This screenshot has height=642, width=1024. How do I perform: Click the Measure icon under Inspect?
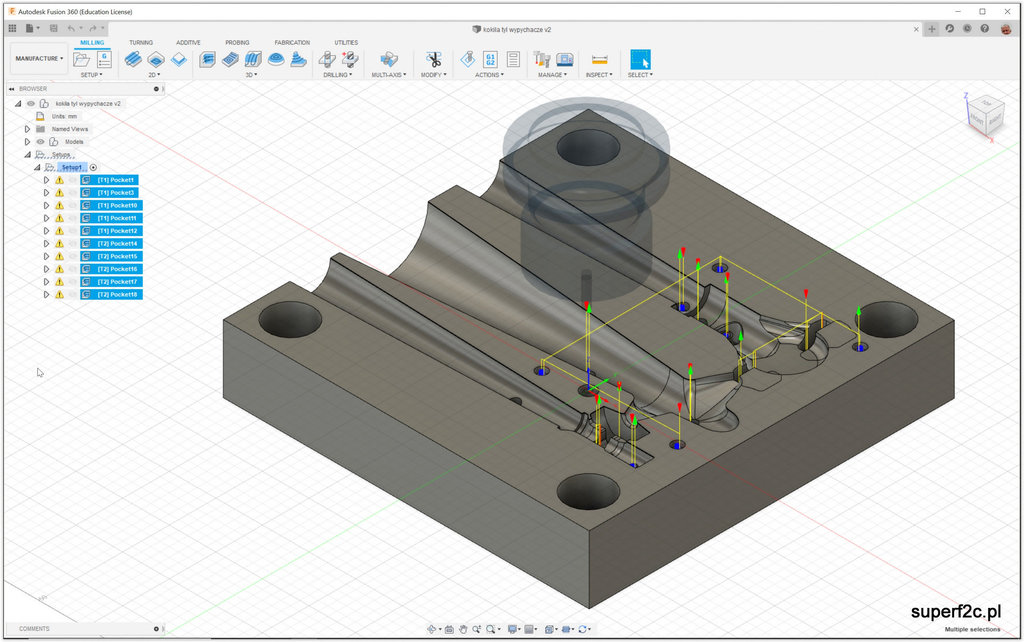pyautogui.click(x=599, y=60)
